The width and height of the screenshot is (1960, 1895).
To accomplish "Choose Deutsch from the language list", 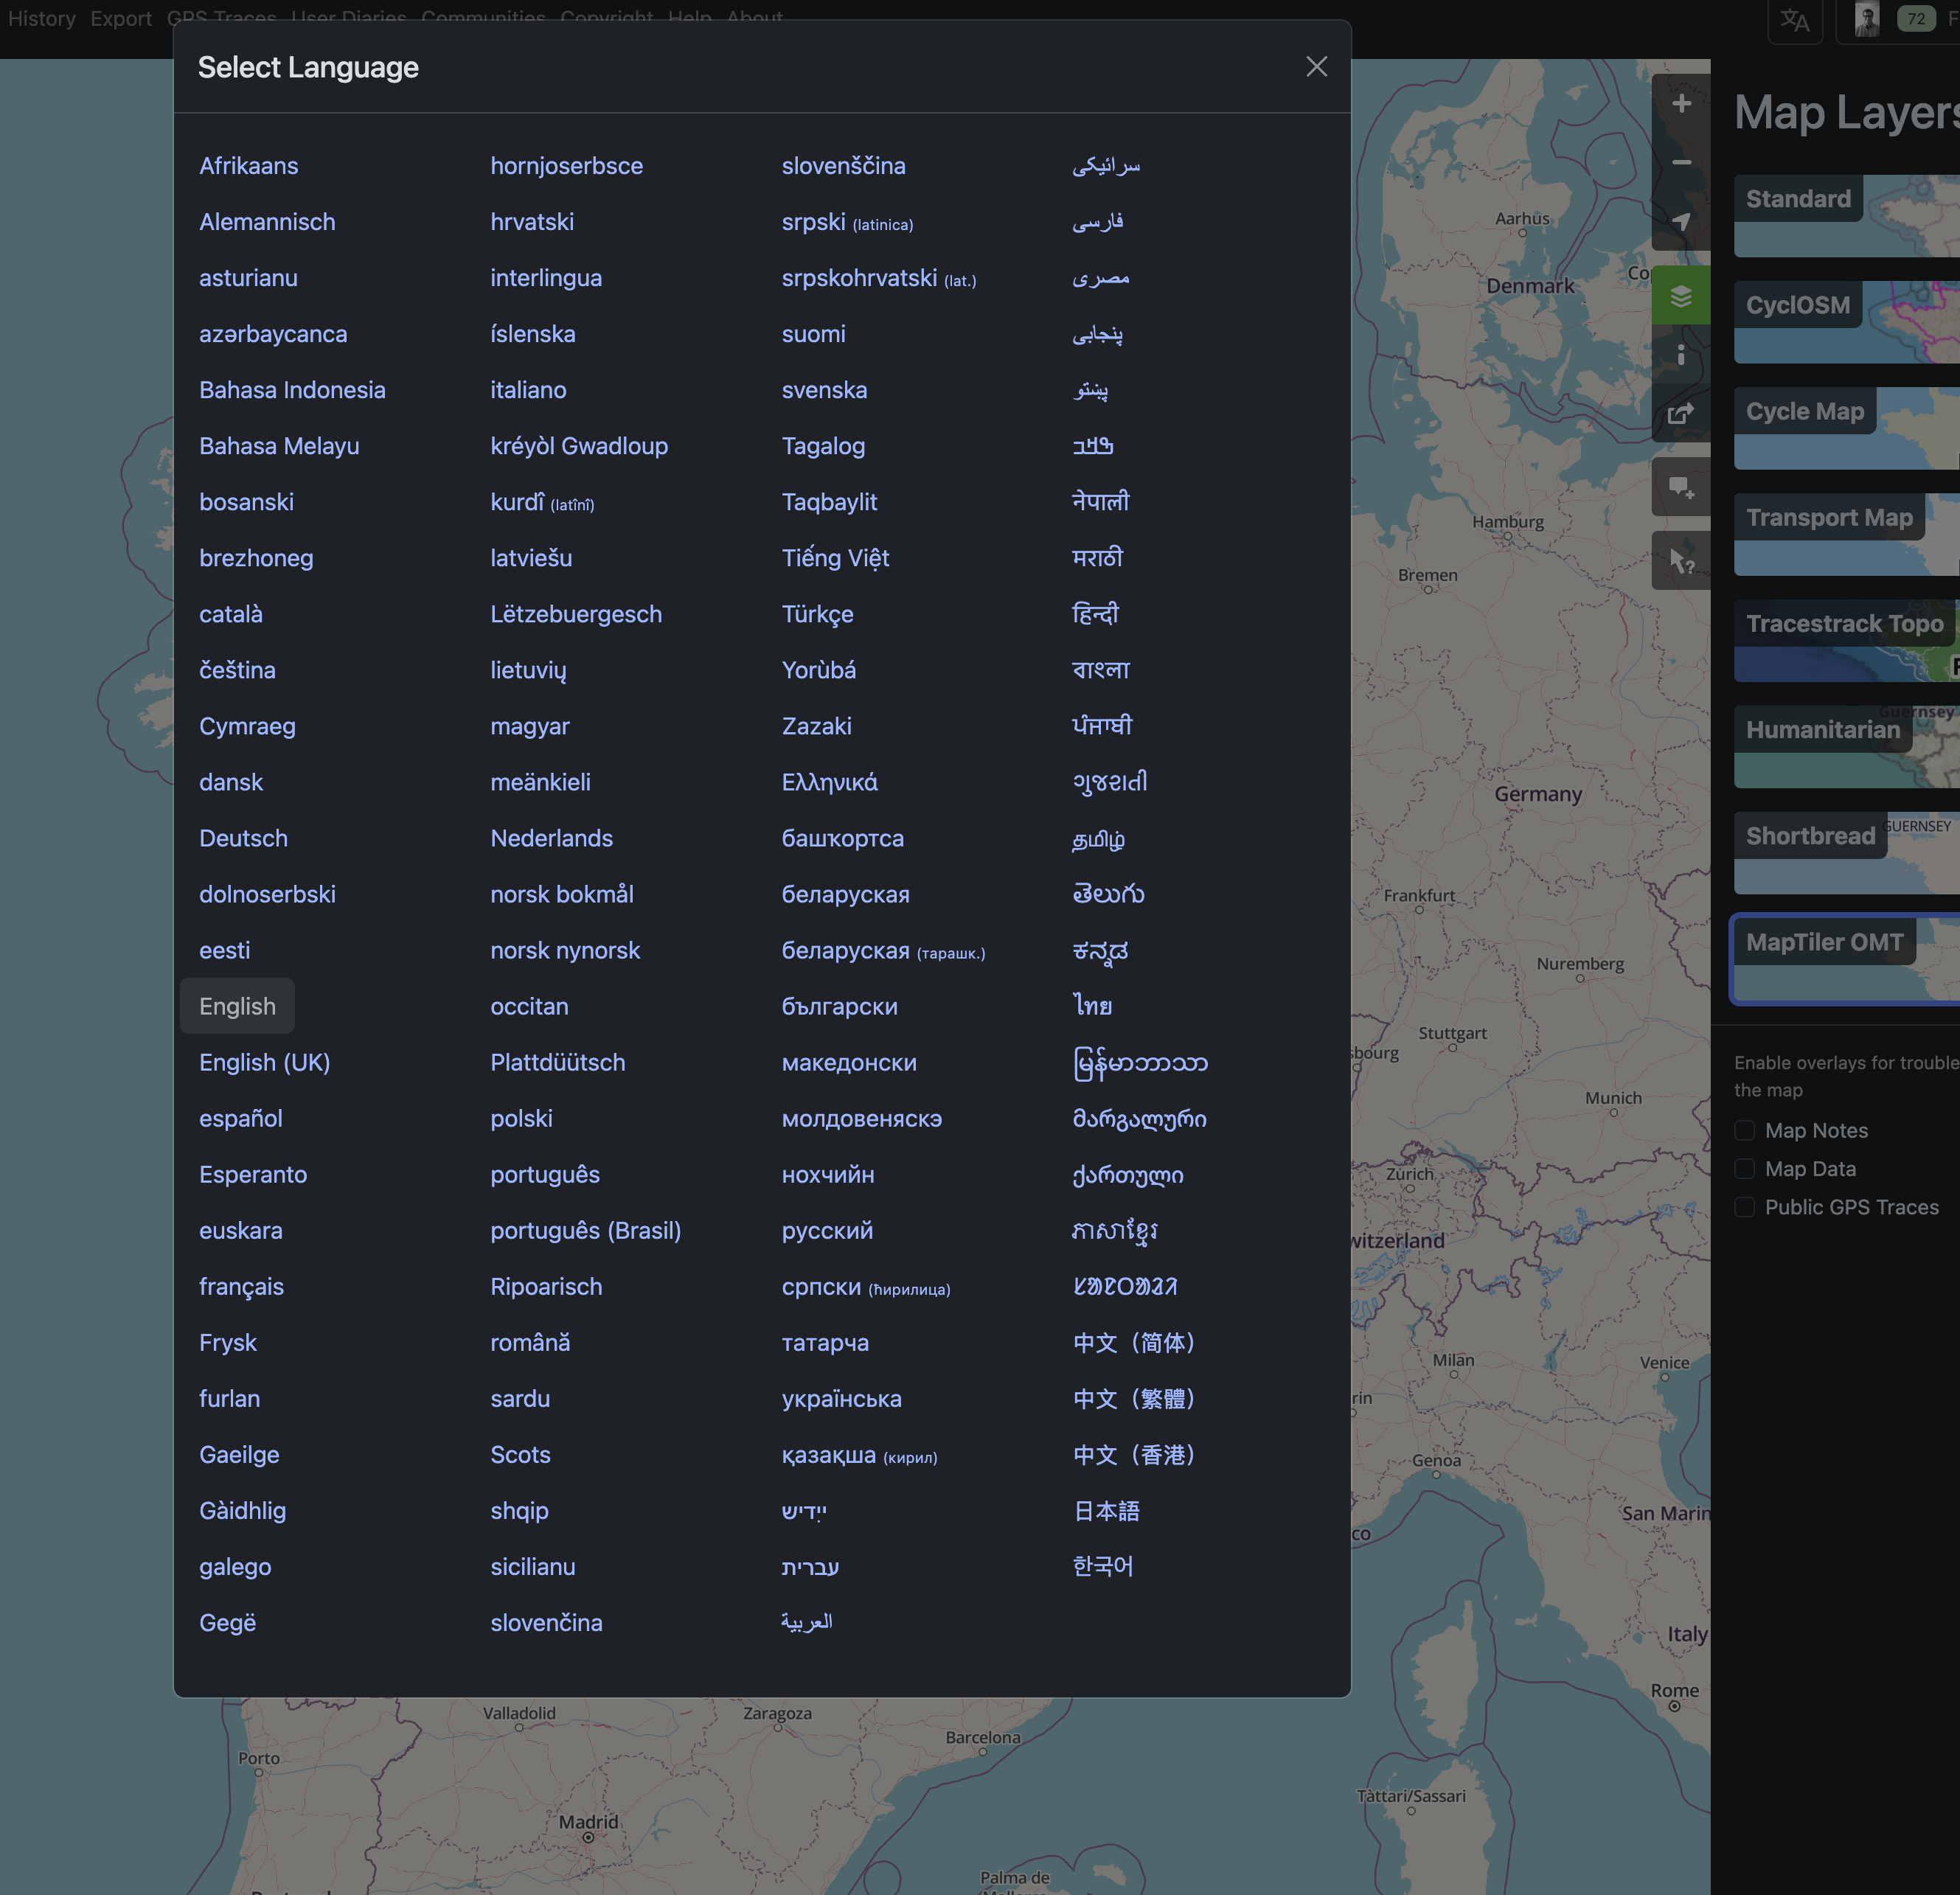I will (243, 838).
